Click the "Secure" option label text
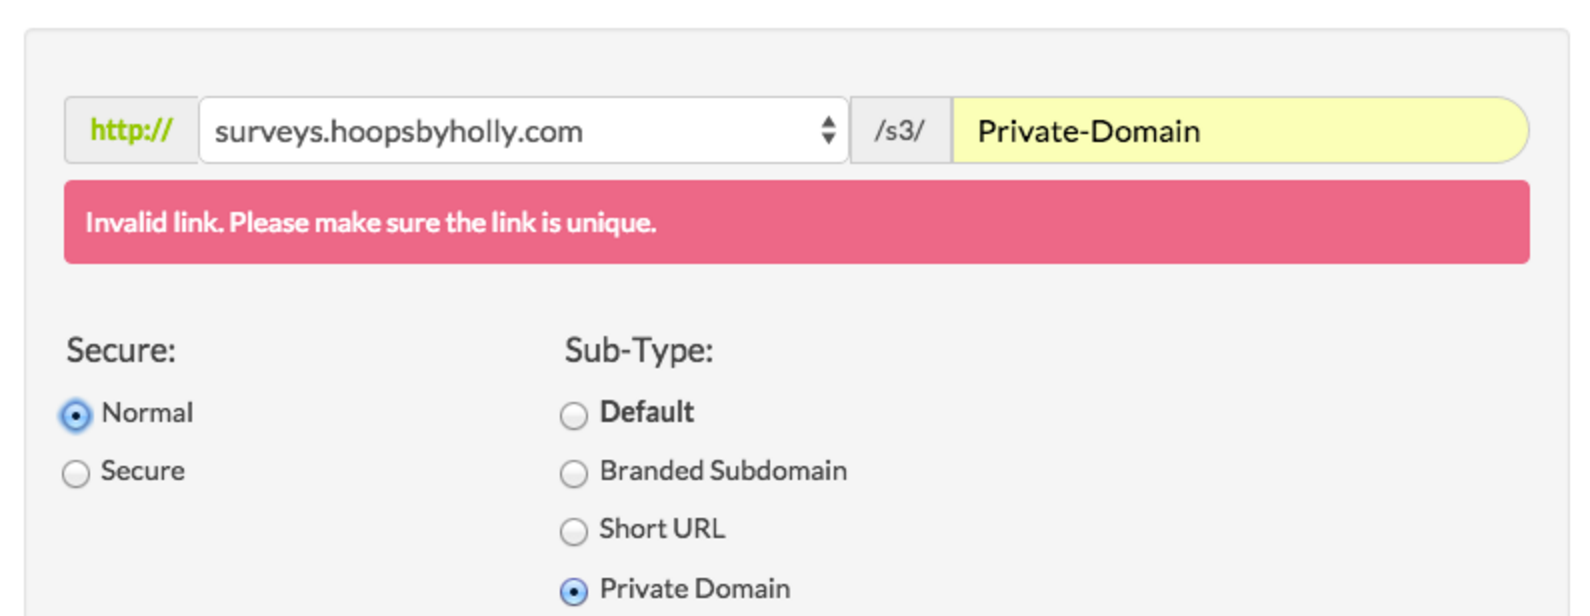This screenshot has width=1590, height=616. pos(143,471)
